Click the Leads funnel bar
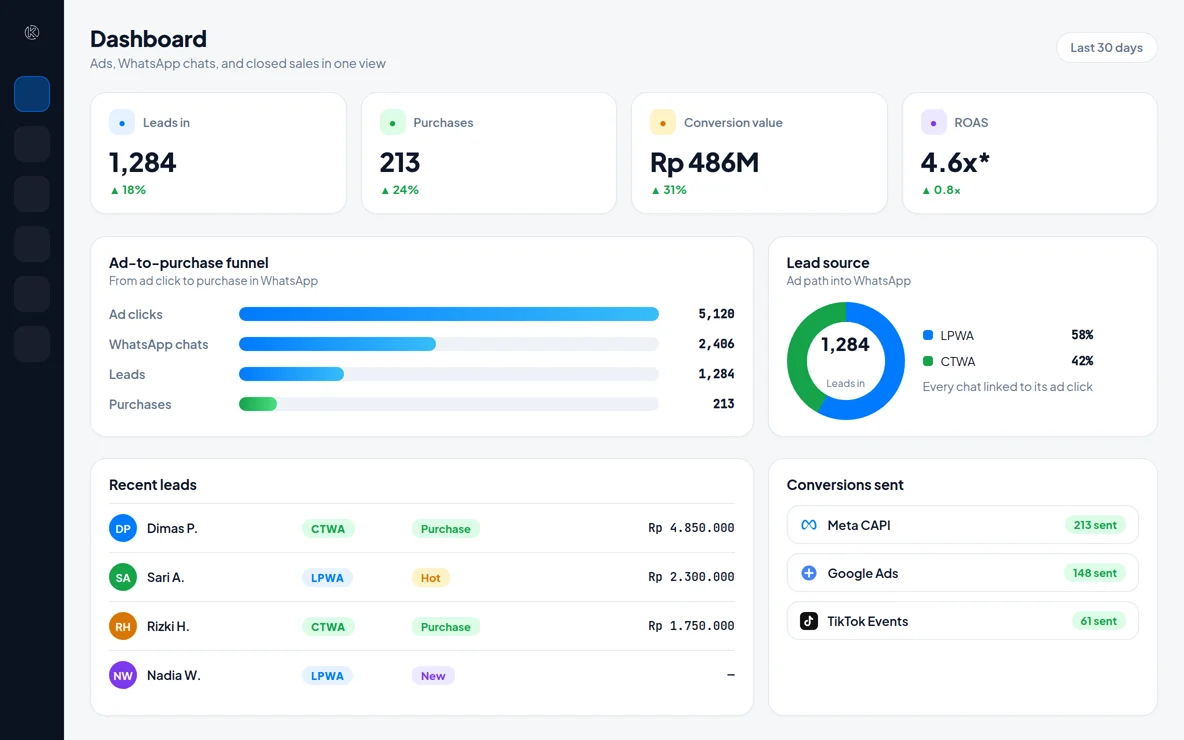The height and width of the screenshot is (740, 1184). pos(291,375)
